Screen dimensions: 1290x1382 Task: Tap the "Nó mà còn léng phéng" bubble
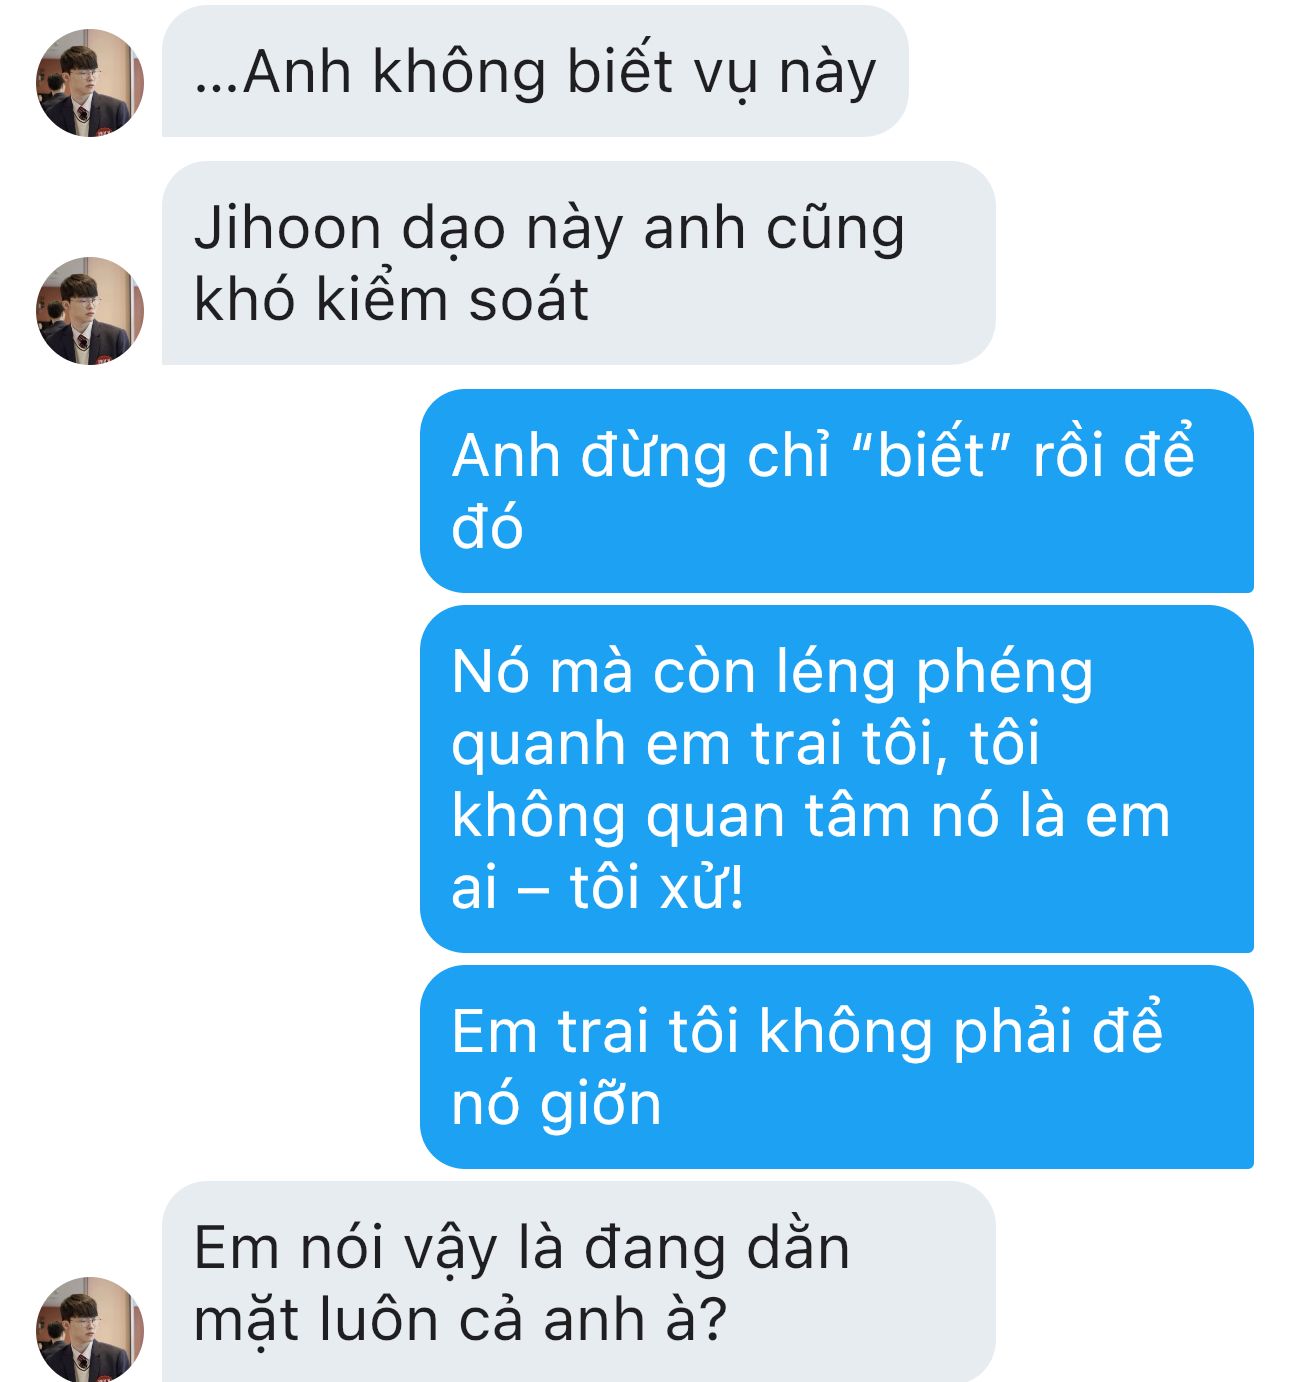[x=837, y=779]
